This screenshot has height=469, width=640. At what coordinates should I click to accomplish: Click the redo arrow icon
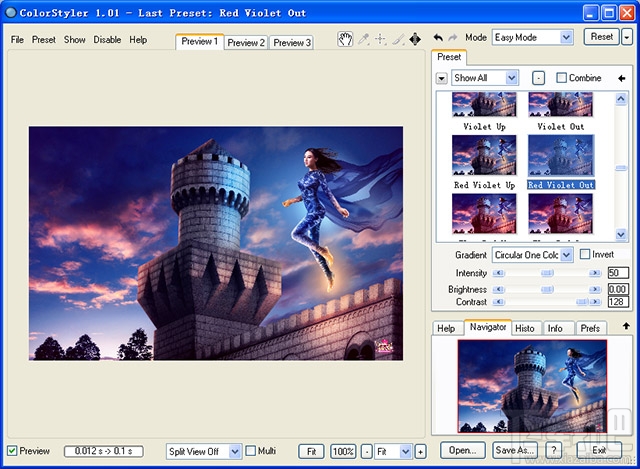[x=452, y=38]
